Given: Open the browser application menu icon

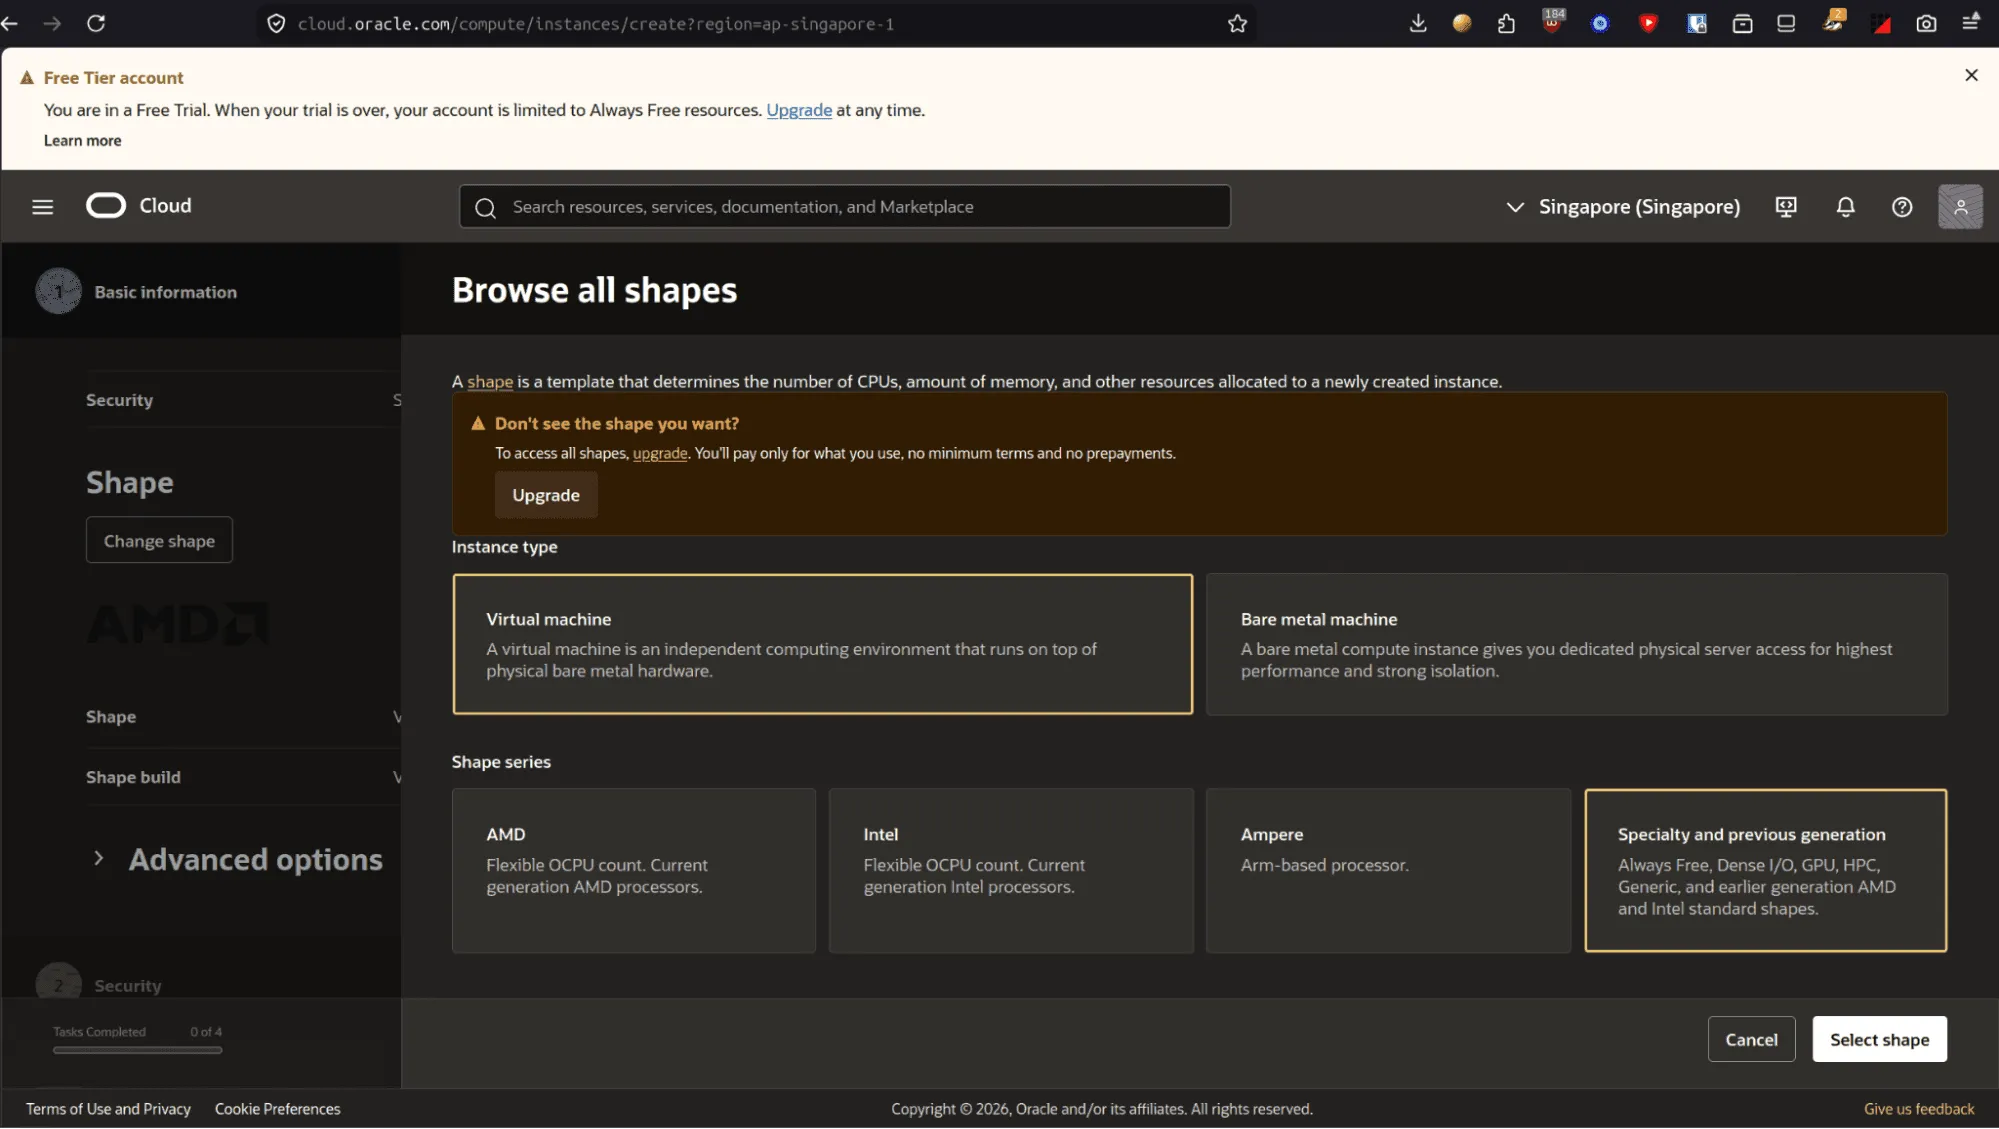Looking at the screenshot, I should click(x=1971, y=22).
